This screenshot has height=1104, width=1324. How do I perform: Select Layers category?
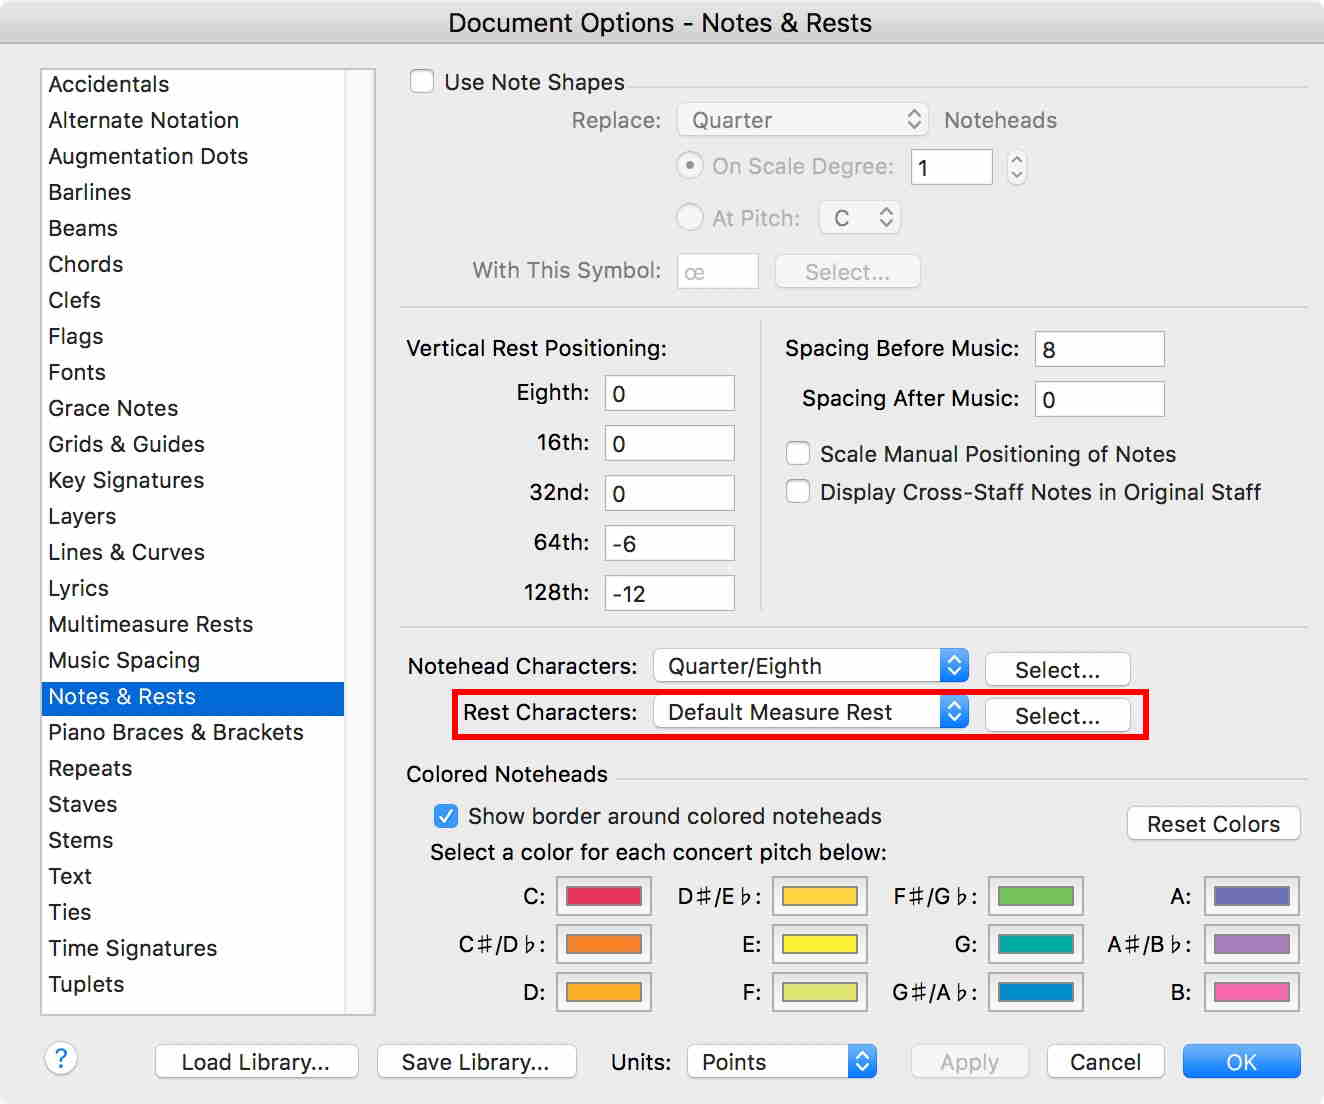(193, 516)
